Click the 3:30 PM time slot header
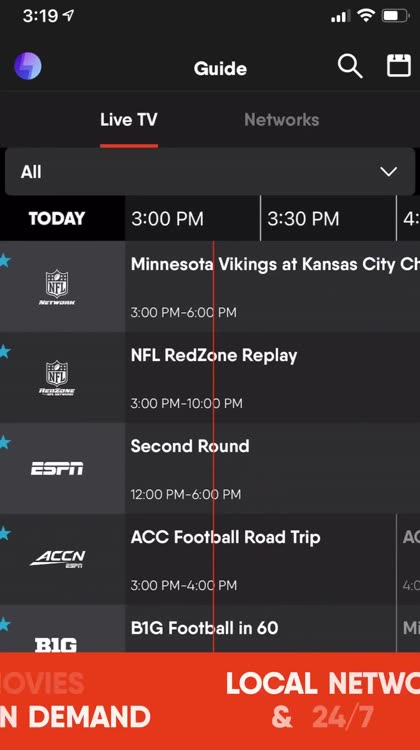Screen dimensions: 420x750 pos(328,219)
